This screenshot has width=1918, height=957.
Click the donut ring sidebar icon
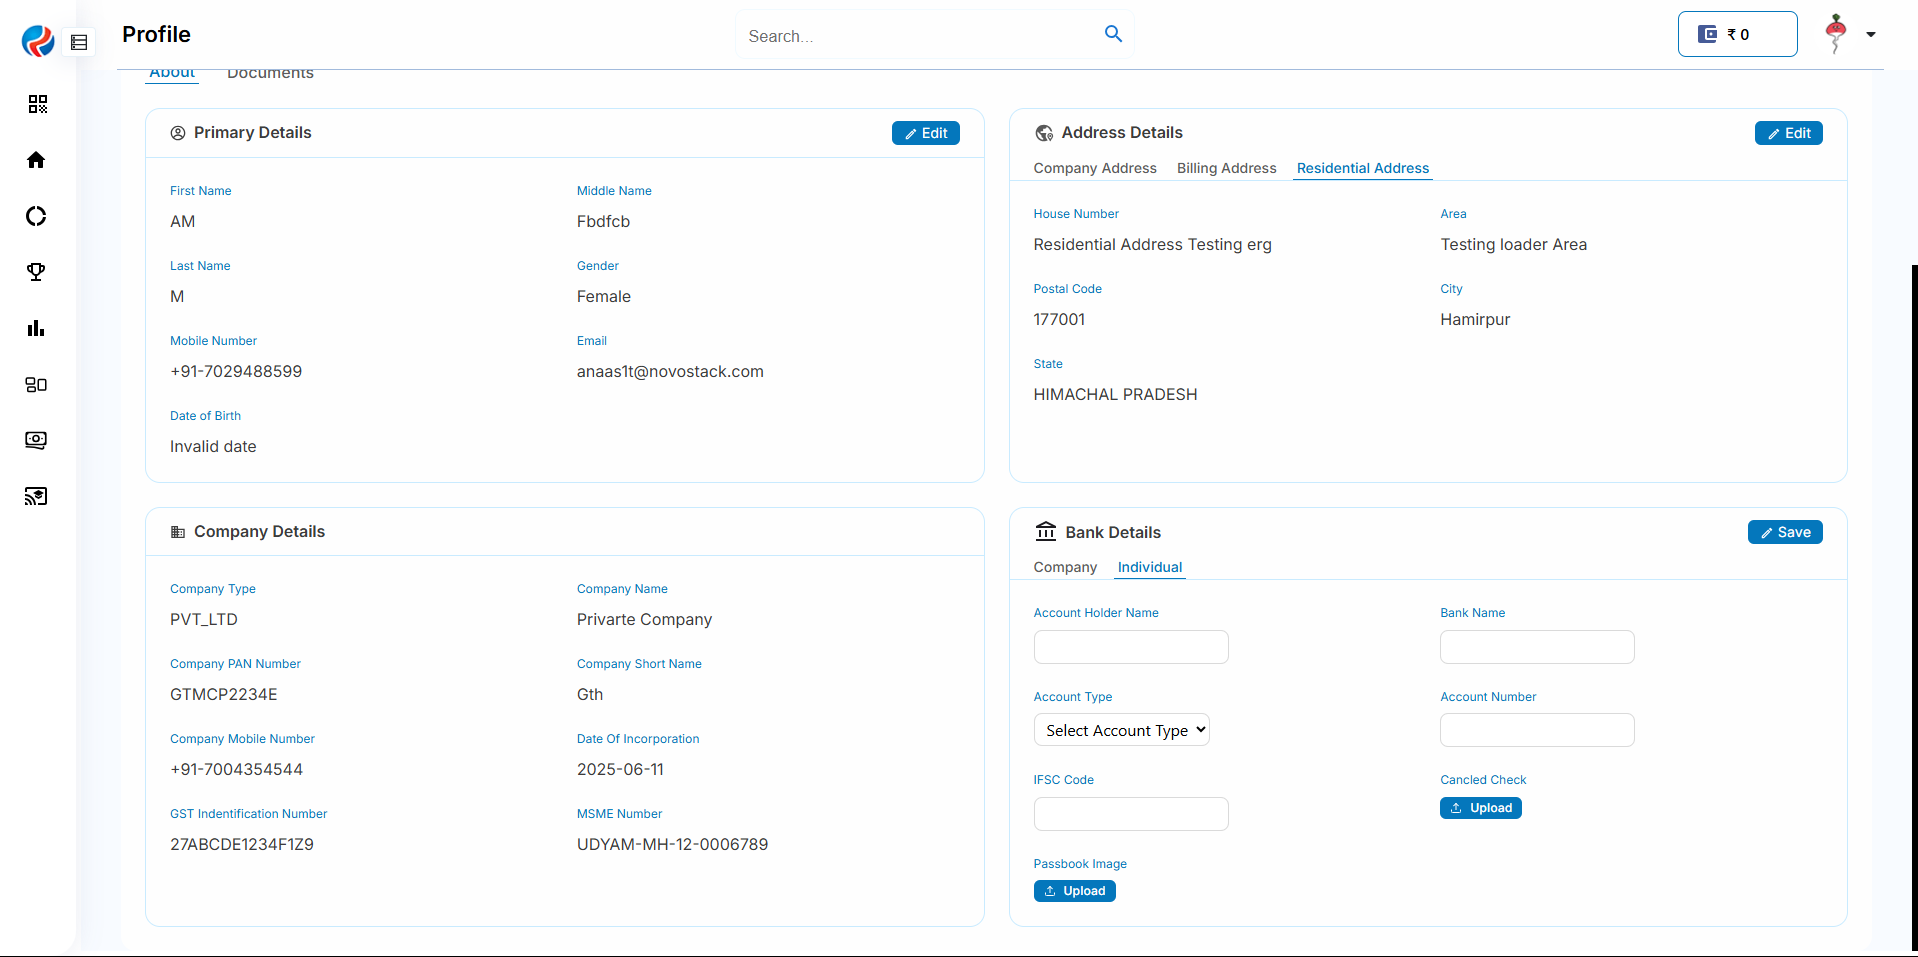(36, 216)
